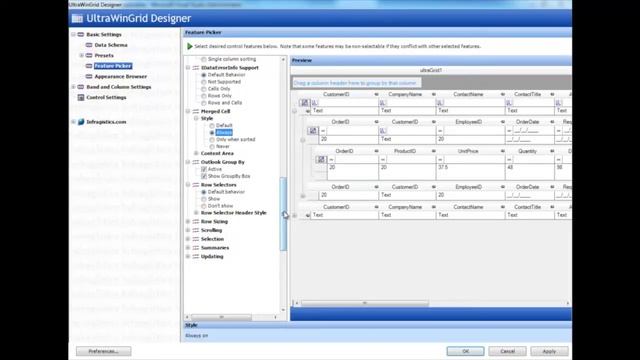The height and width of the screenshot is (360, 640).
Task: Click the pin icon in UnitPrice header
Action: click(502, 151)
